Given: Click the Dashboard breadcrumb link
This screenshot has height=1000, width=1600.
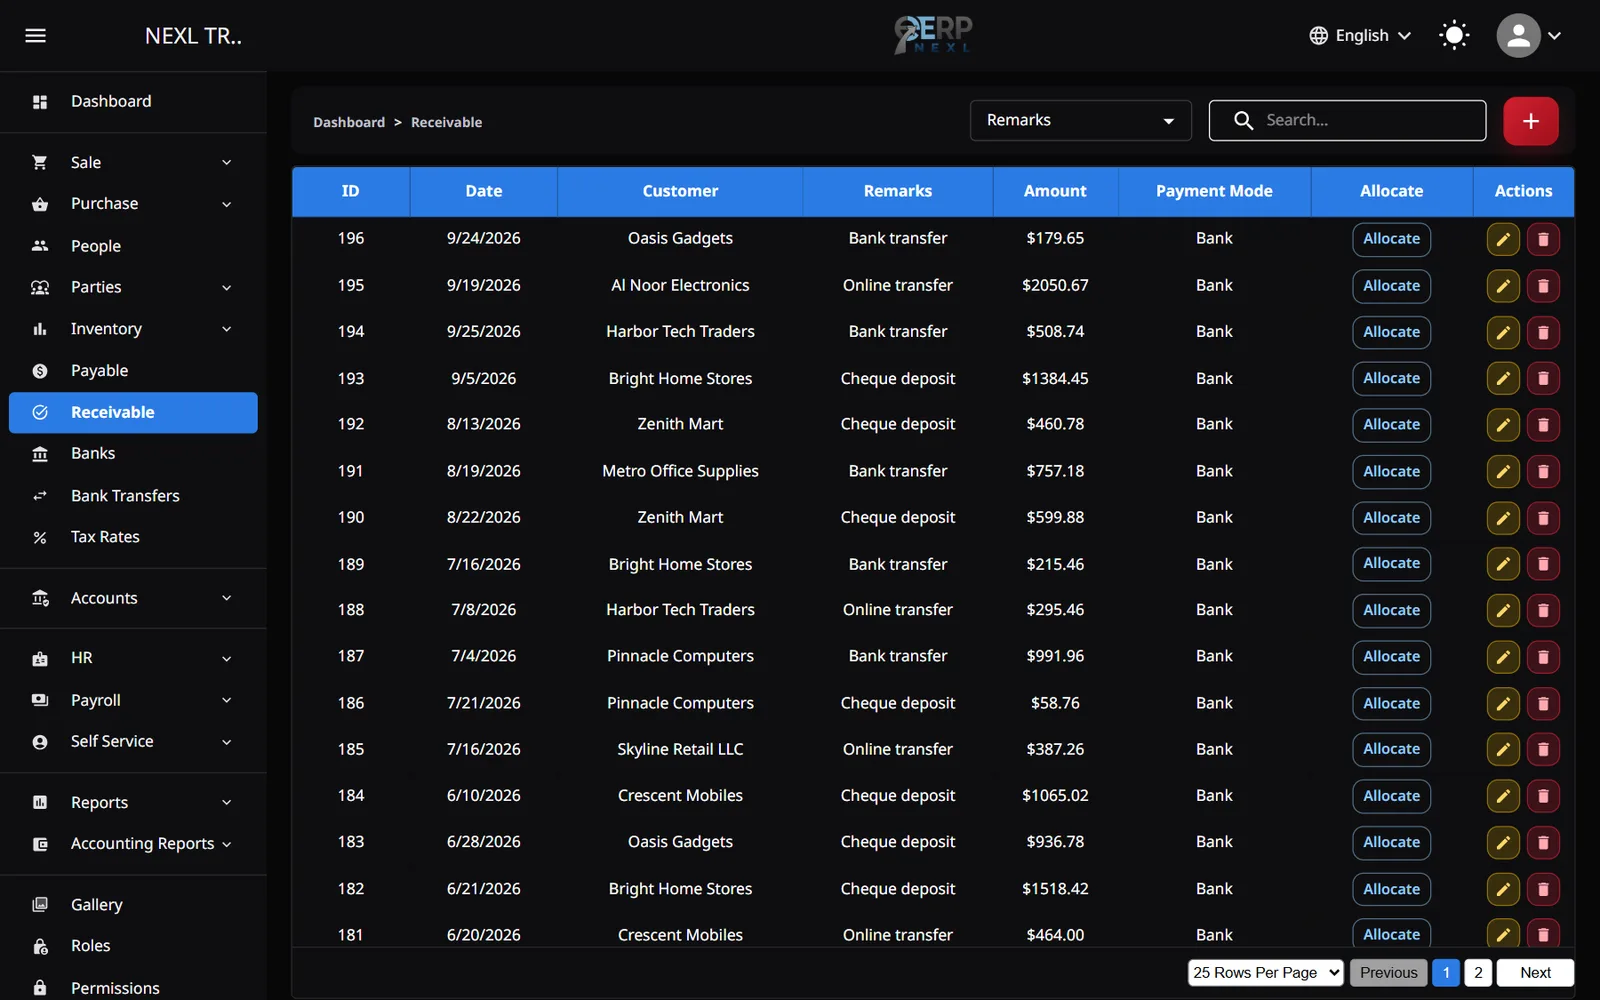Looking at the screenshot, I should tap(349, 122).
